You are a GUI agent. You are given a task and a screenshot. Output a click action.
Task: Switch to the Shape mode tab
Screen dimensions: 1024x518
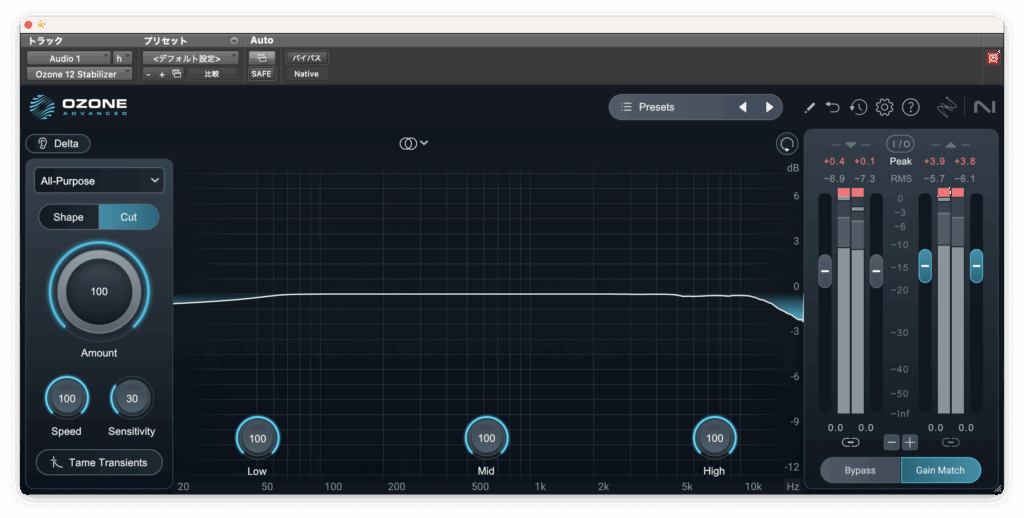pyautogui.click(x=68, y=217)
